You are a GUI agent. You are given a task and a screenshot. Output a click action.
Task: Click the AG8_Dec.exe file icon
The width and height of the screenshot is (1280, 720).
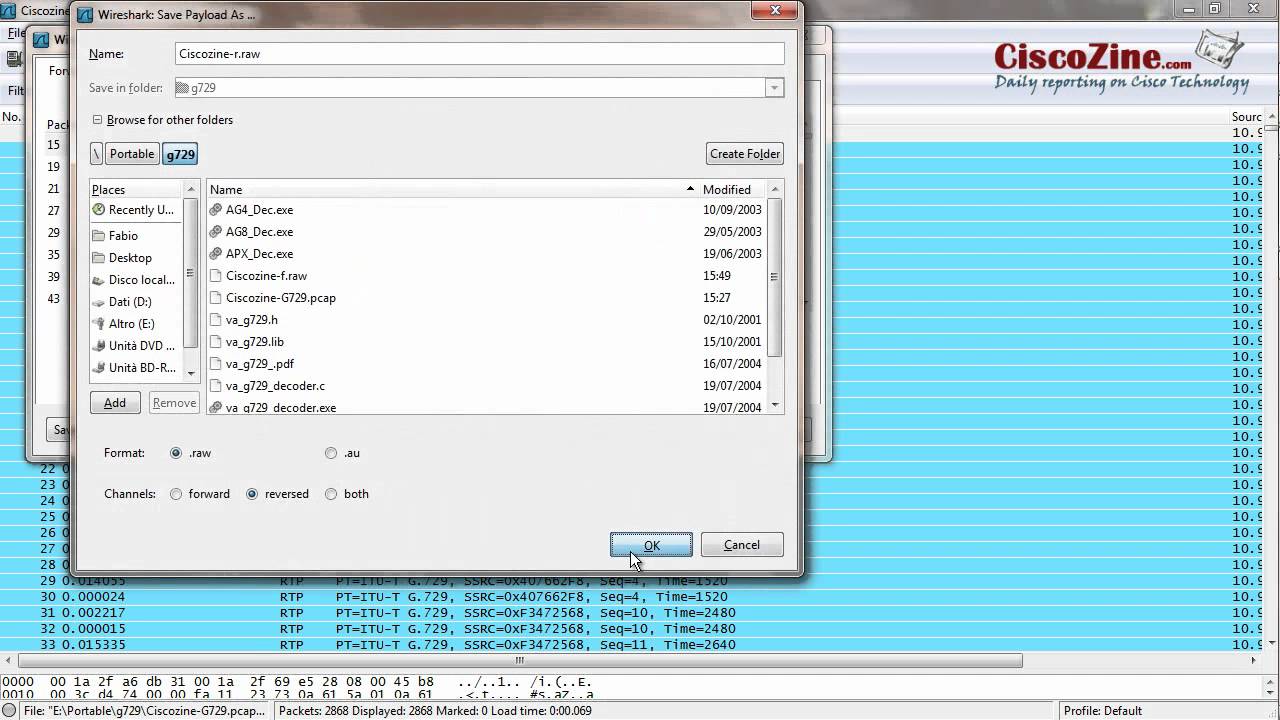pos(216,232)
